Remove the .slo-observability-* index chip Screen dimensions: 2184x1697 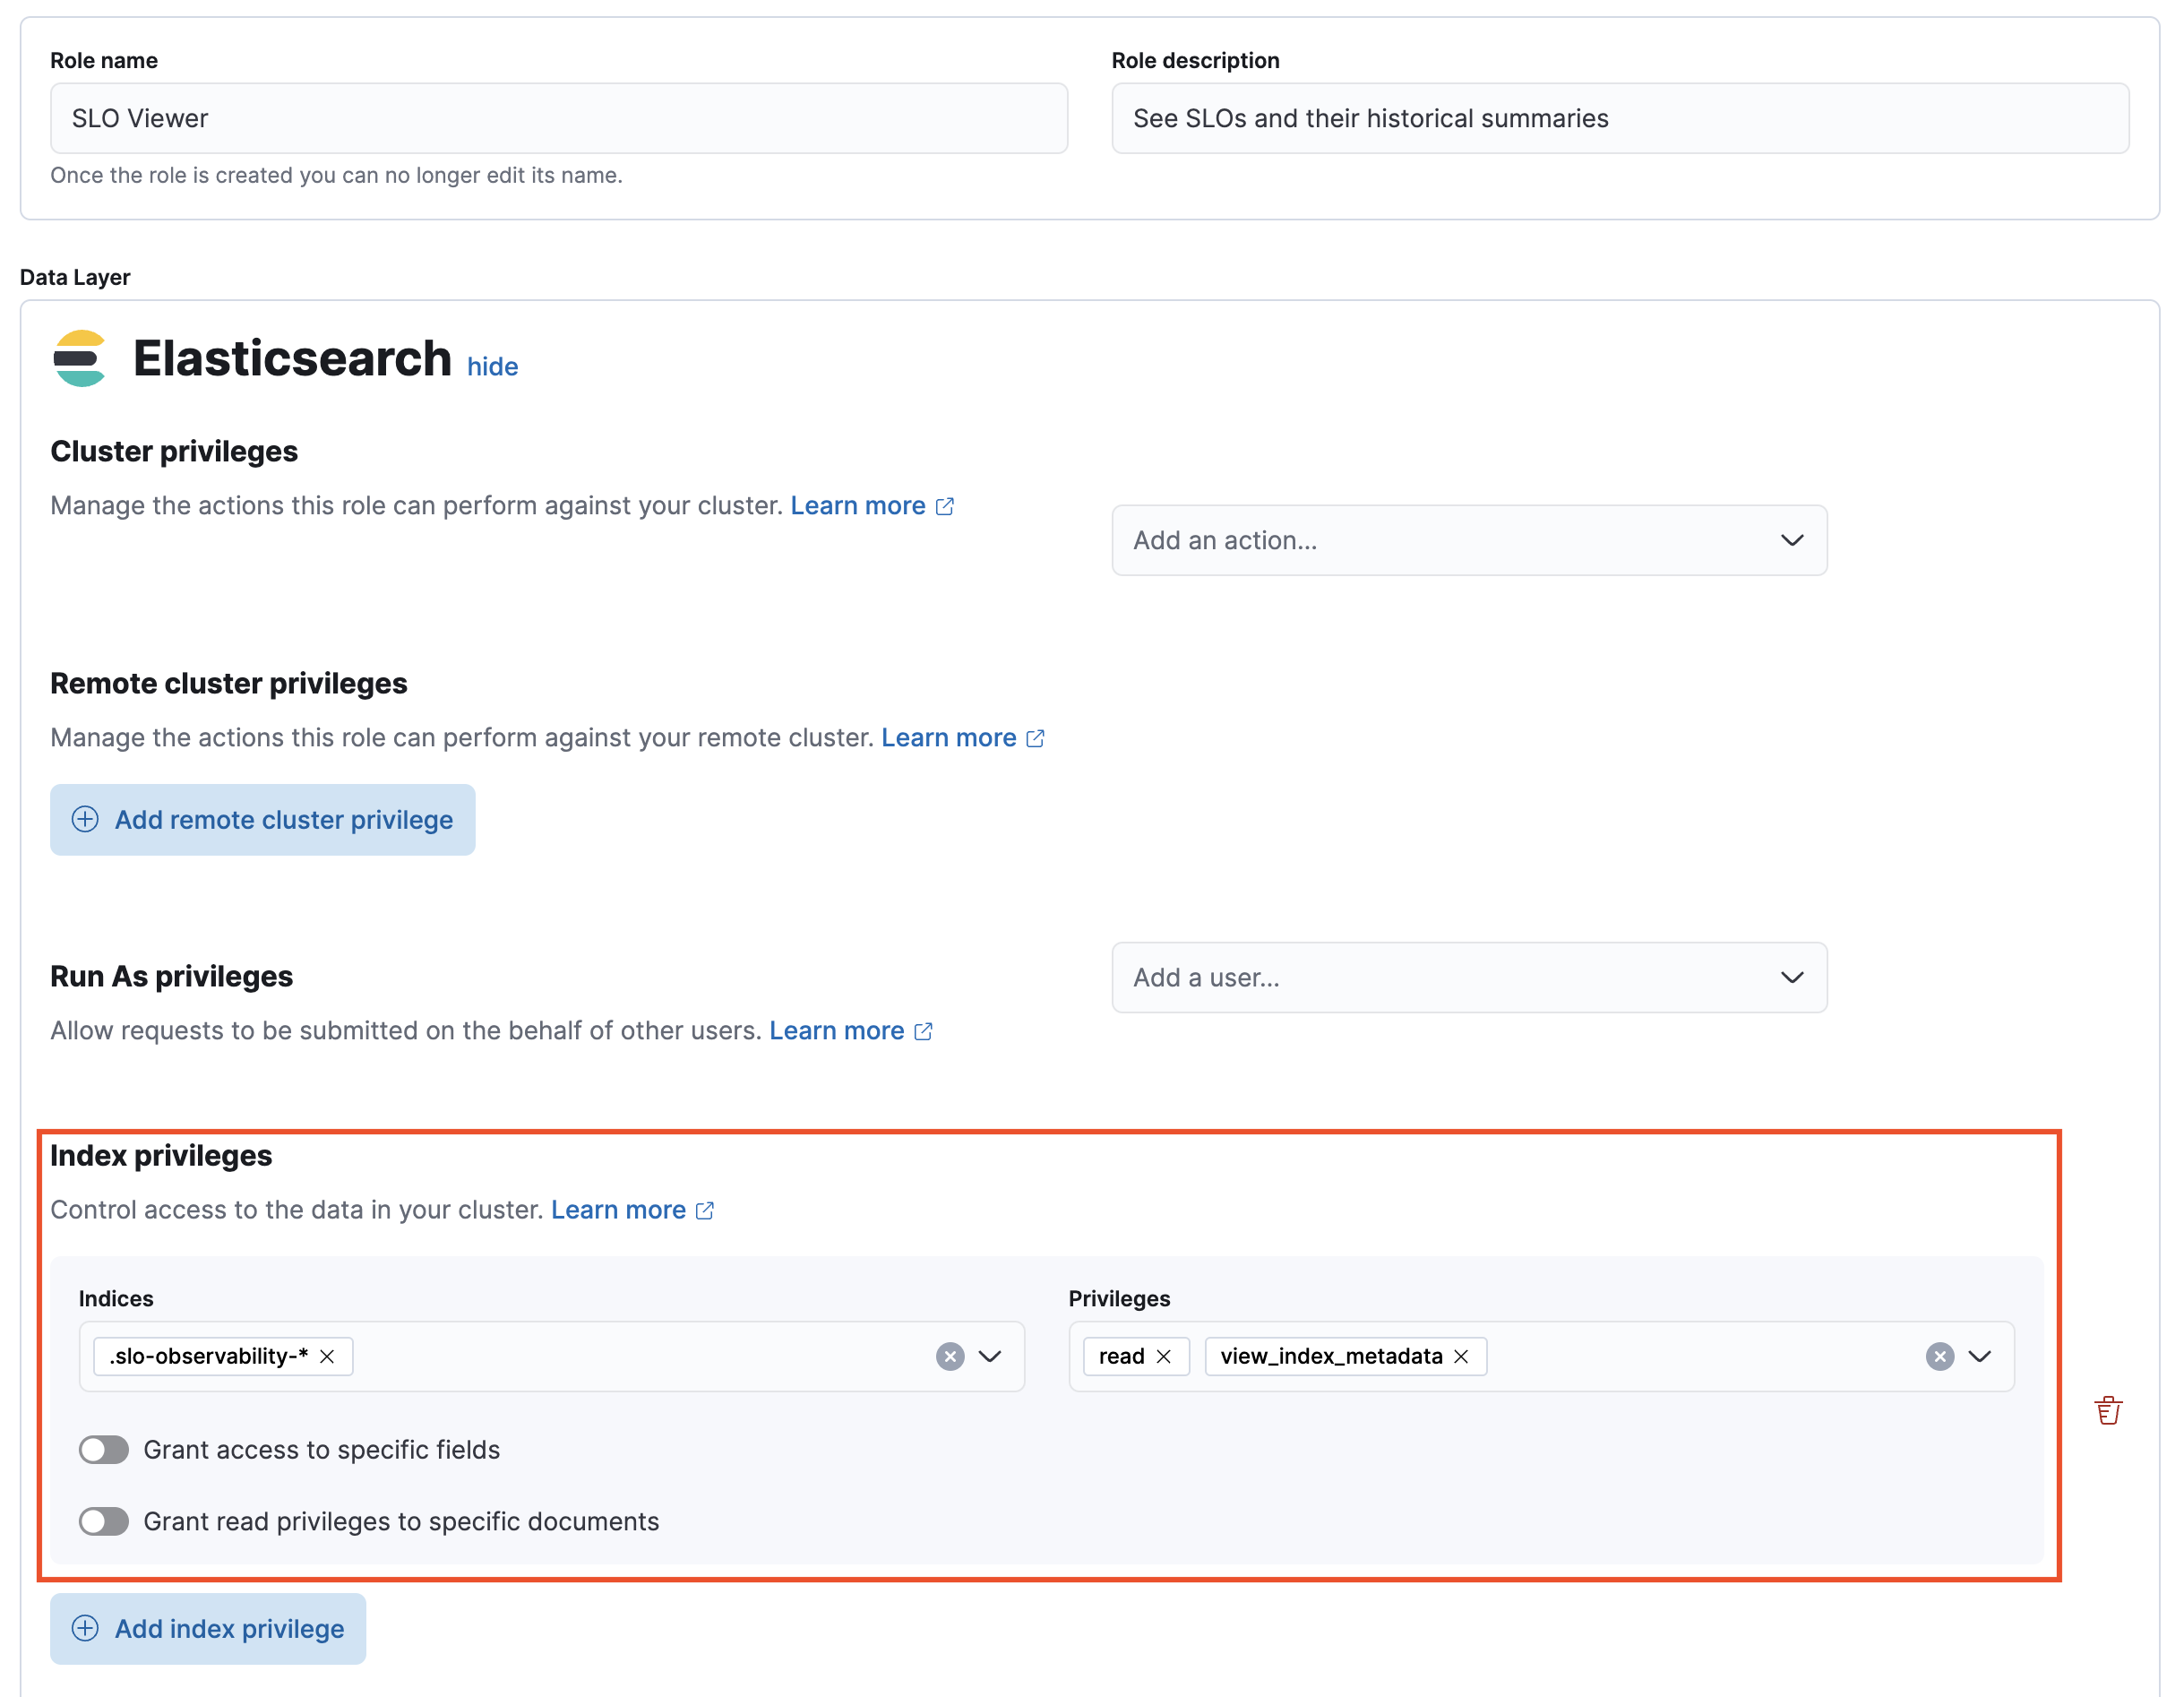tap(327, 1356)
